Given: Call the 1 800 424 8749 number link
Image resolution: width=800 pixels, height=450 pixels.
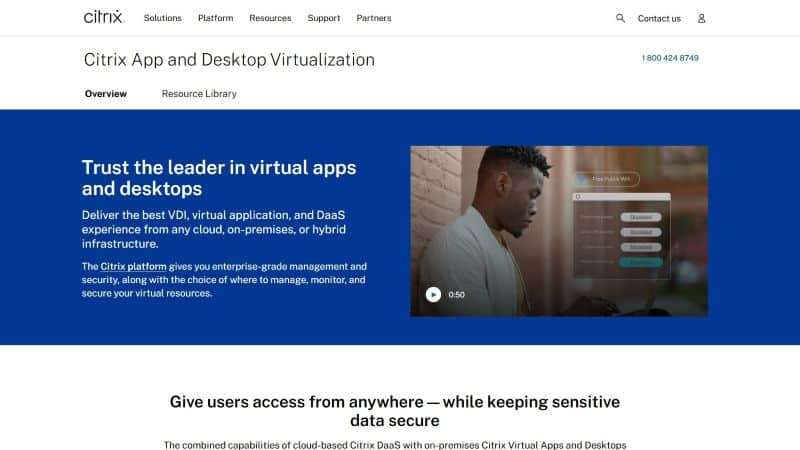Looking at the screenshot, I should click(x=670, y=58).
